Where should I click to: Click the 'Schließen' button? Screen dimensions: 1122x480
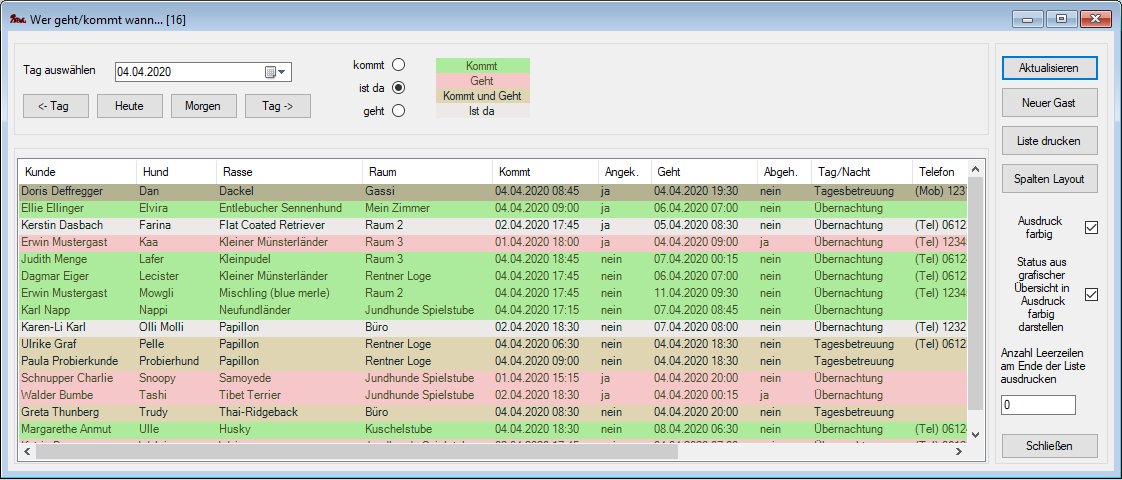[x=1049, y=445]
